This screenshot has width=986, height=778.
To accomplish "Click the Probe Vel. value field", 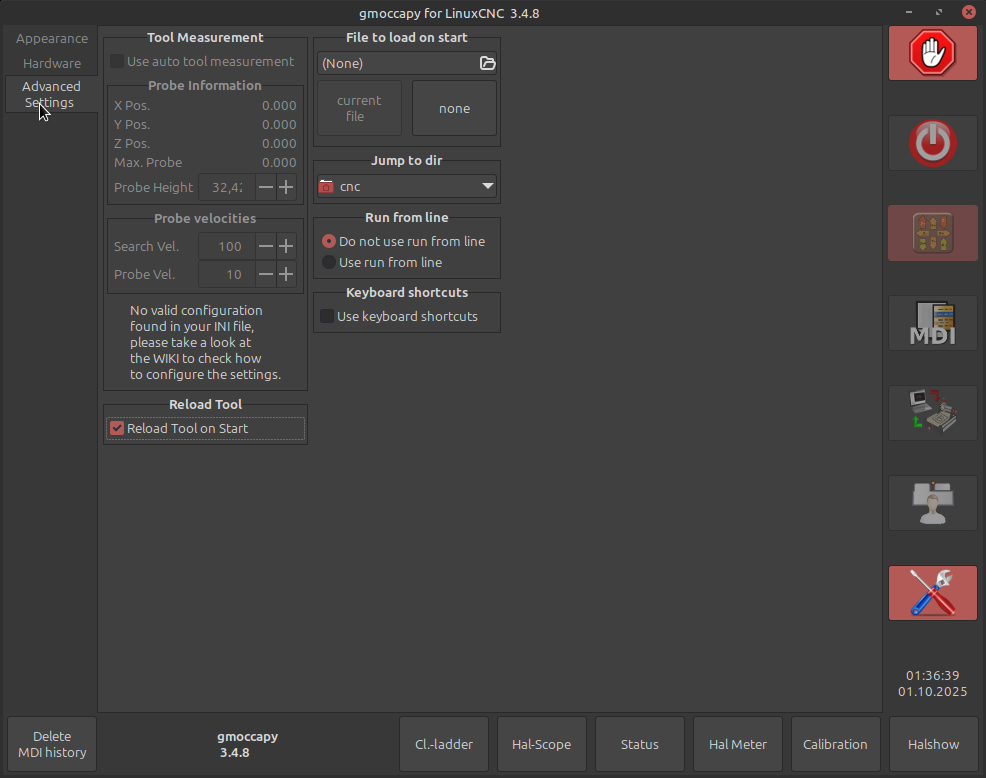I will [226, 274].
